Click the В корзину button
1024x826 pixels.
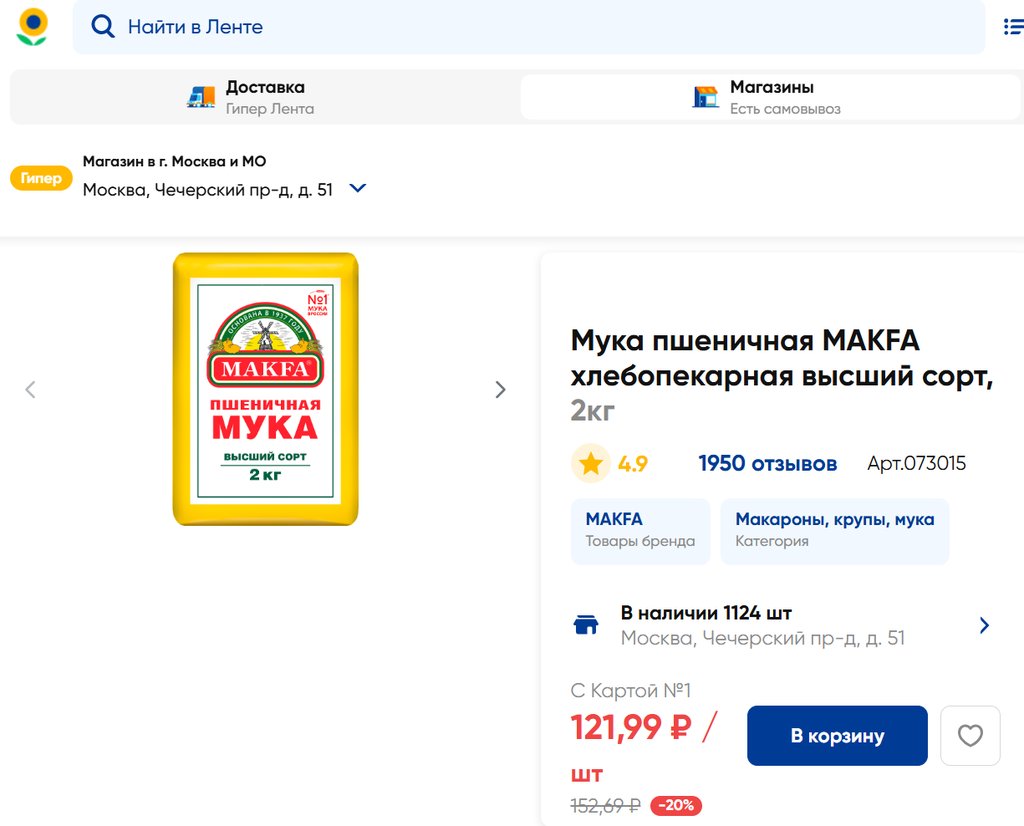(837, 736)
